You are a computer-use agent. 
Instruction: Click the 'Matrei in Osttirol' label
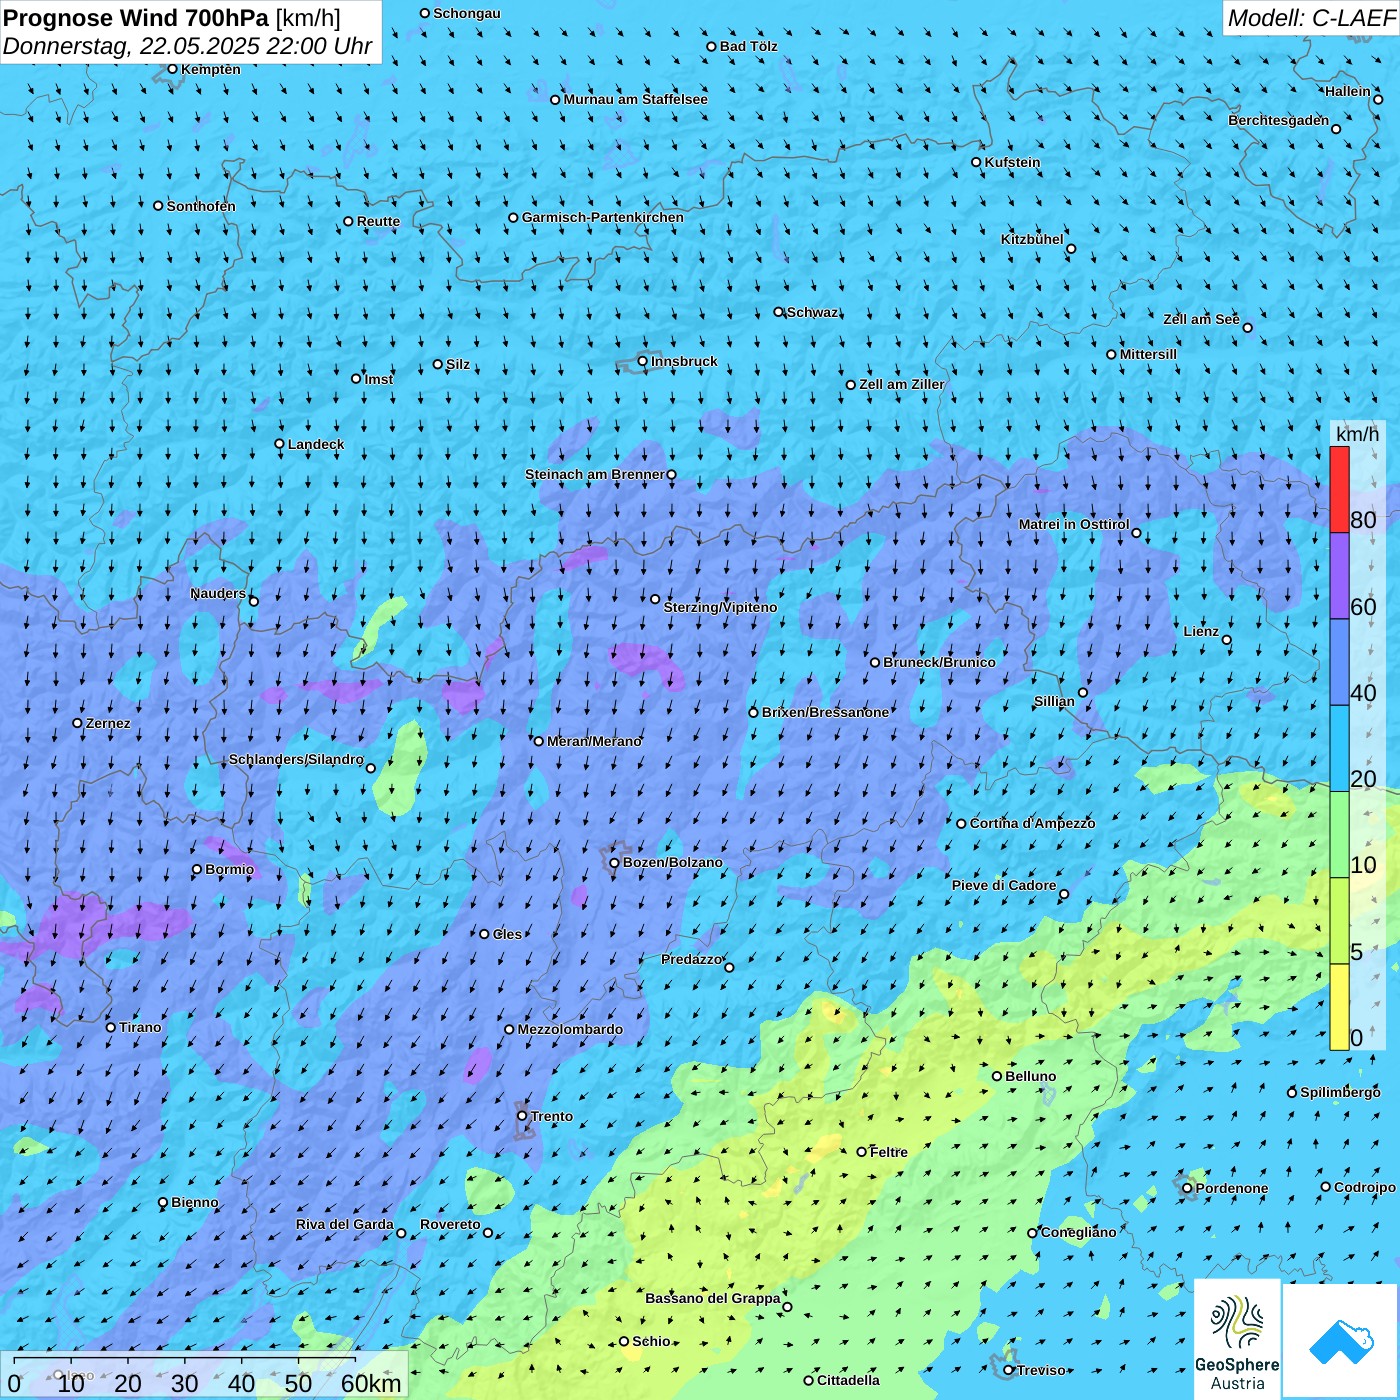[1074, 524]
